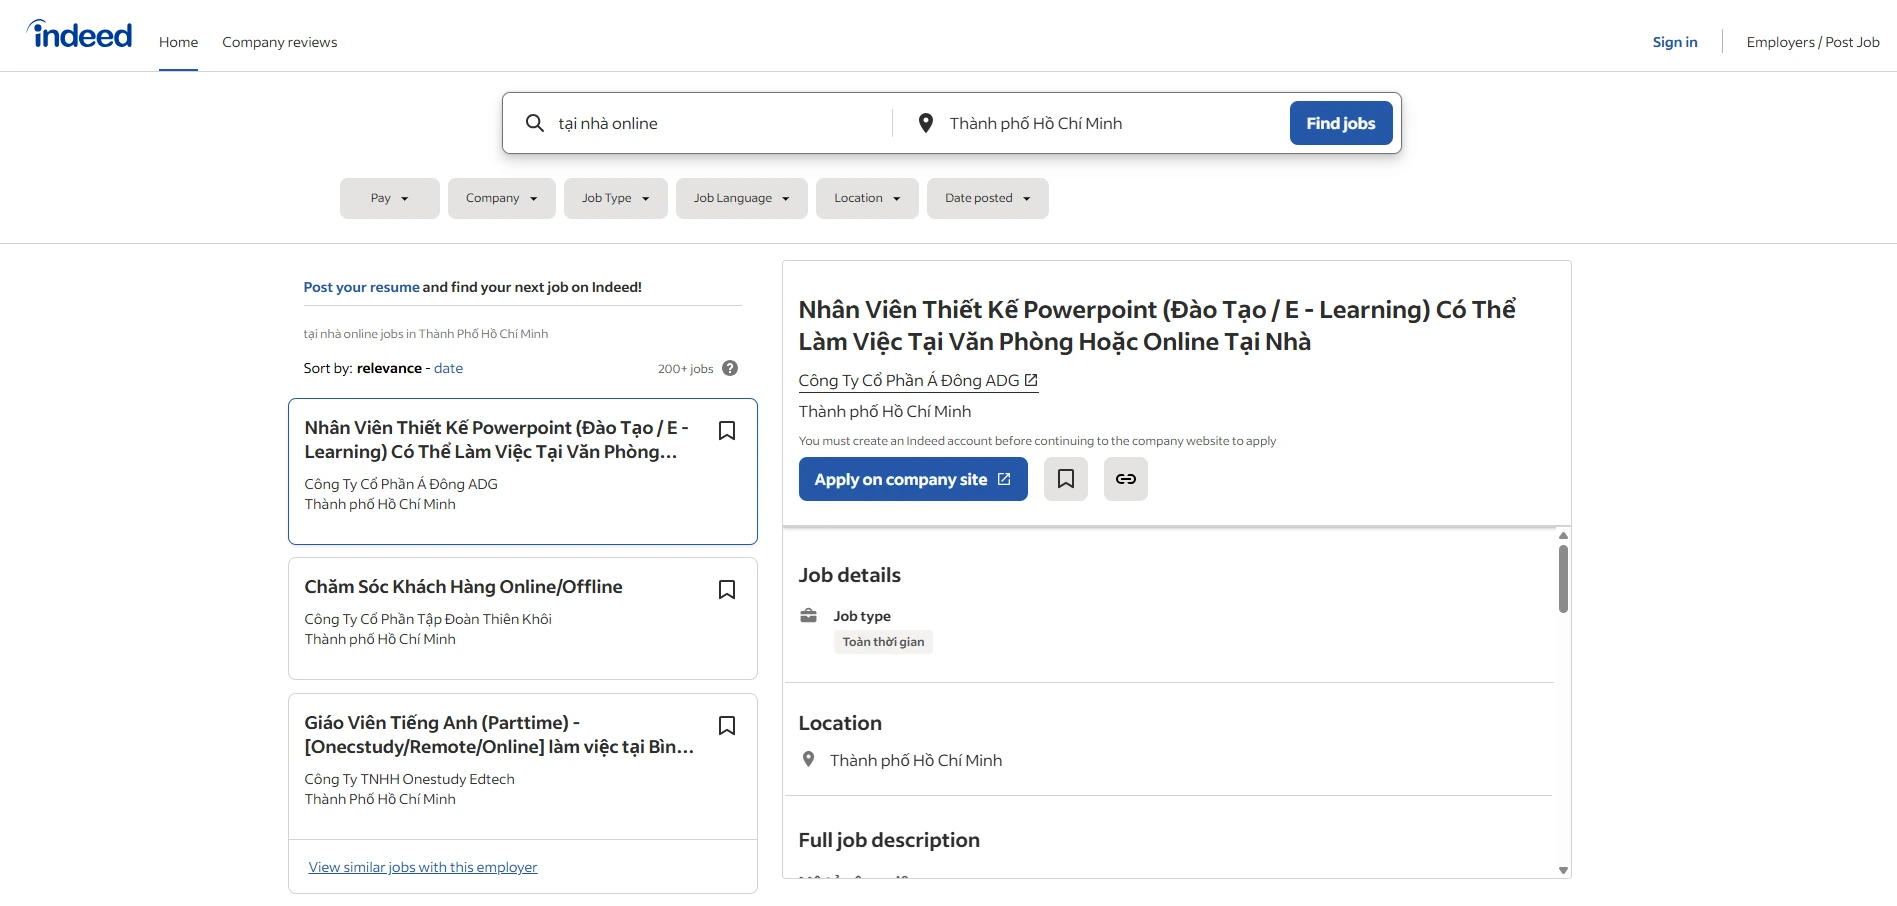Click the location pin icon in search bar
1897x906 pixels.
(926, 123)
